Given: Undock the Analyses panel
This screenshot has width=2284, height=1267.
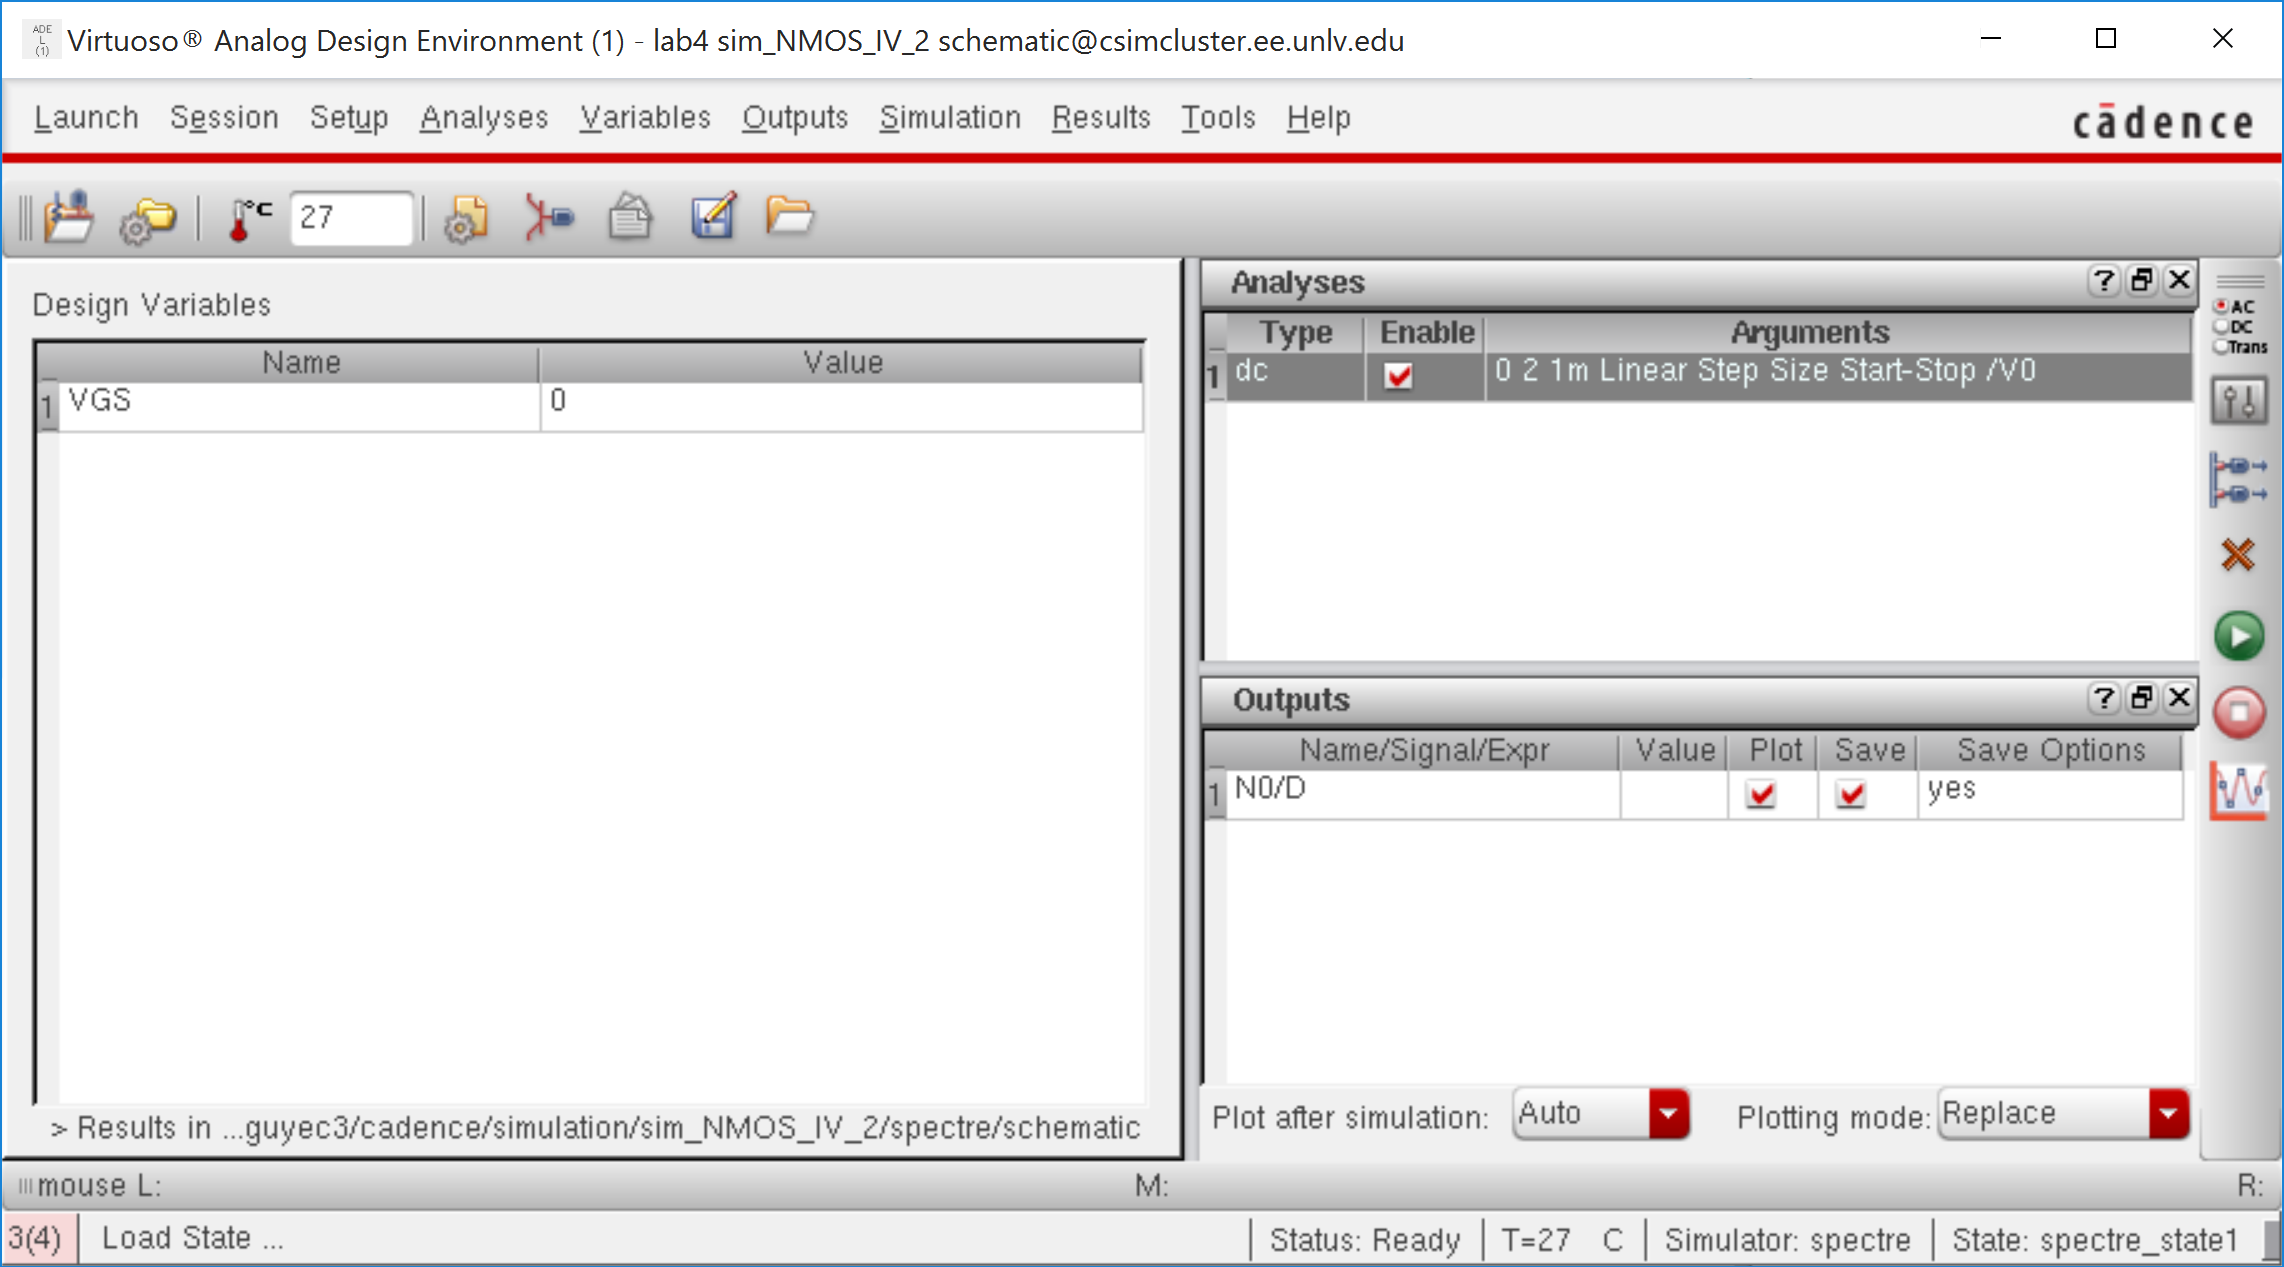Looking at the screenshot, I should (2141, 281).
